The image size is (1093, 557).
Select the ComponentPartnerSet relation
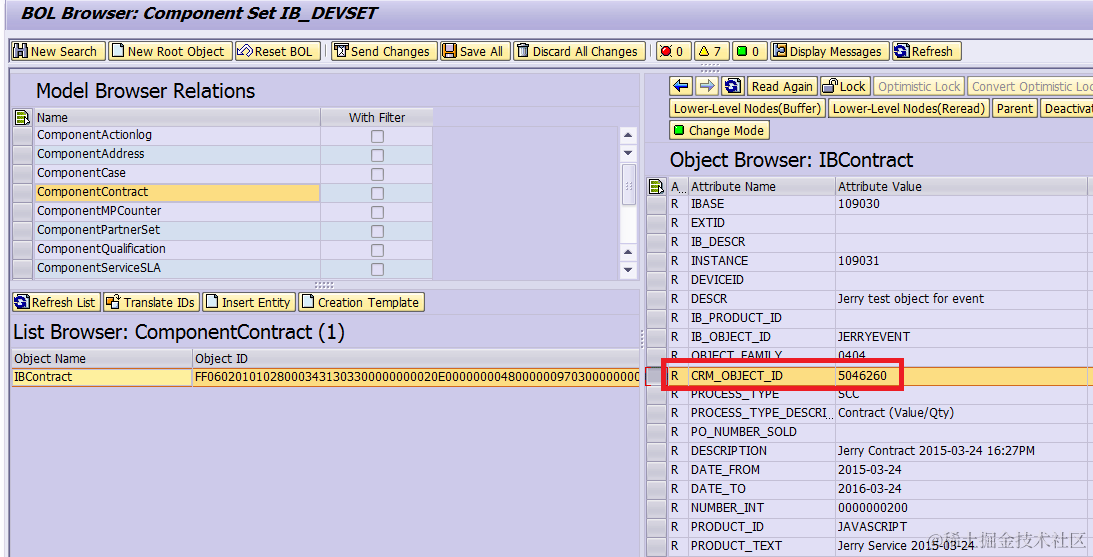click(x=177, y=230)
